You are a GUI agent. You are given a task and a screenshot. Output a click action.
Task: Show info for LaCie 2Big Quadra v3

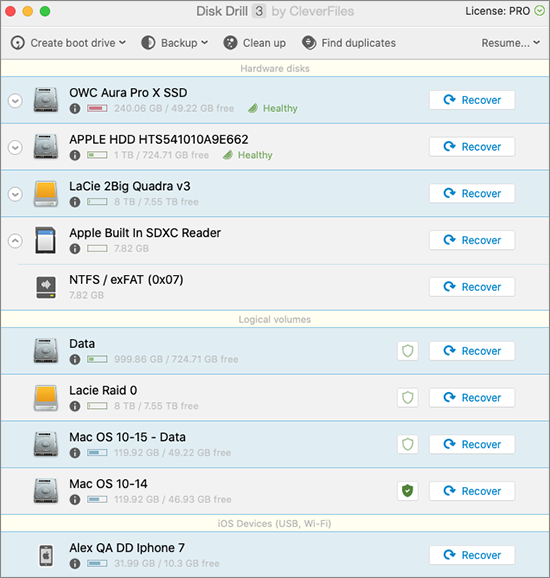pyautogui.click(x=75, y=202)
